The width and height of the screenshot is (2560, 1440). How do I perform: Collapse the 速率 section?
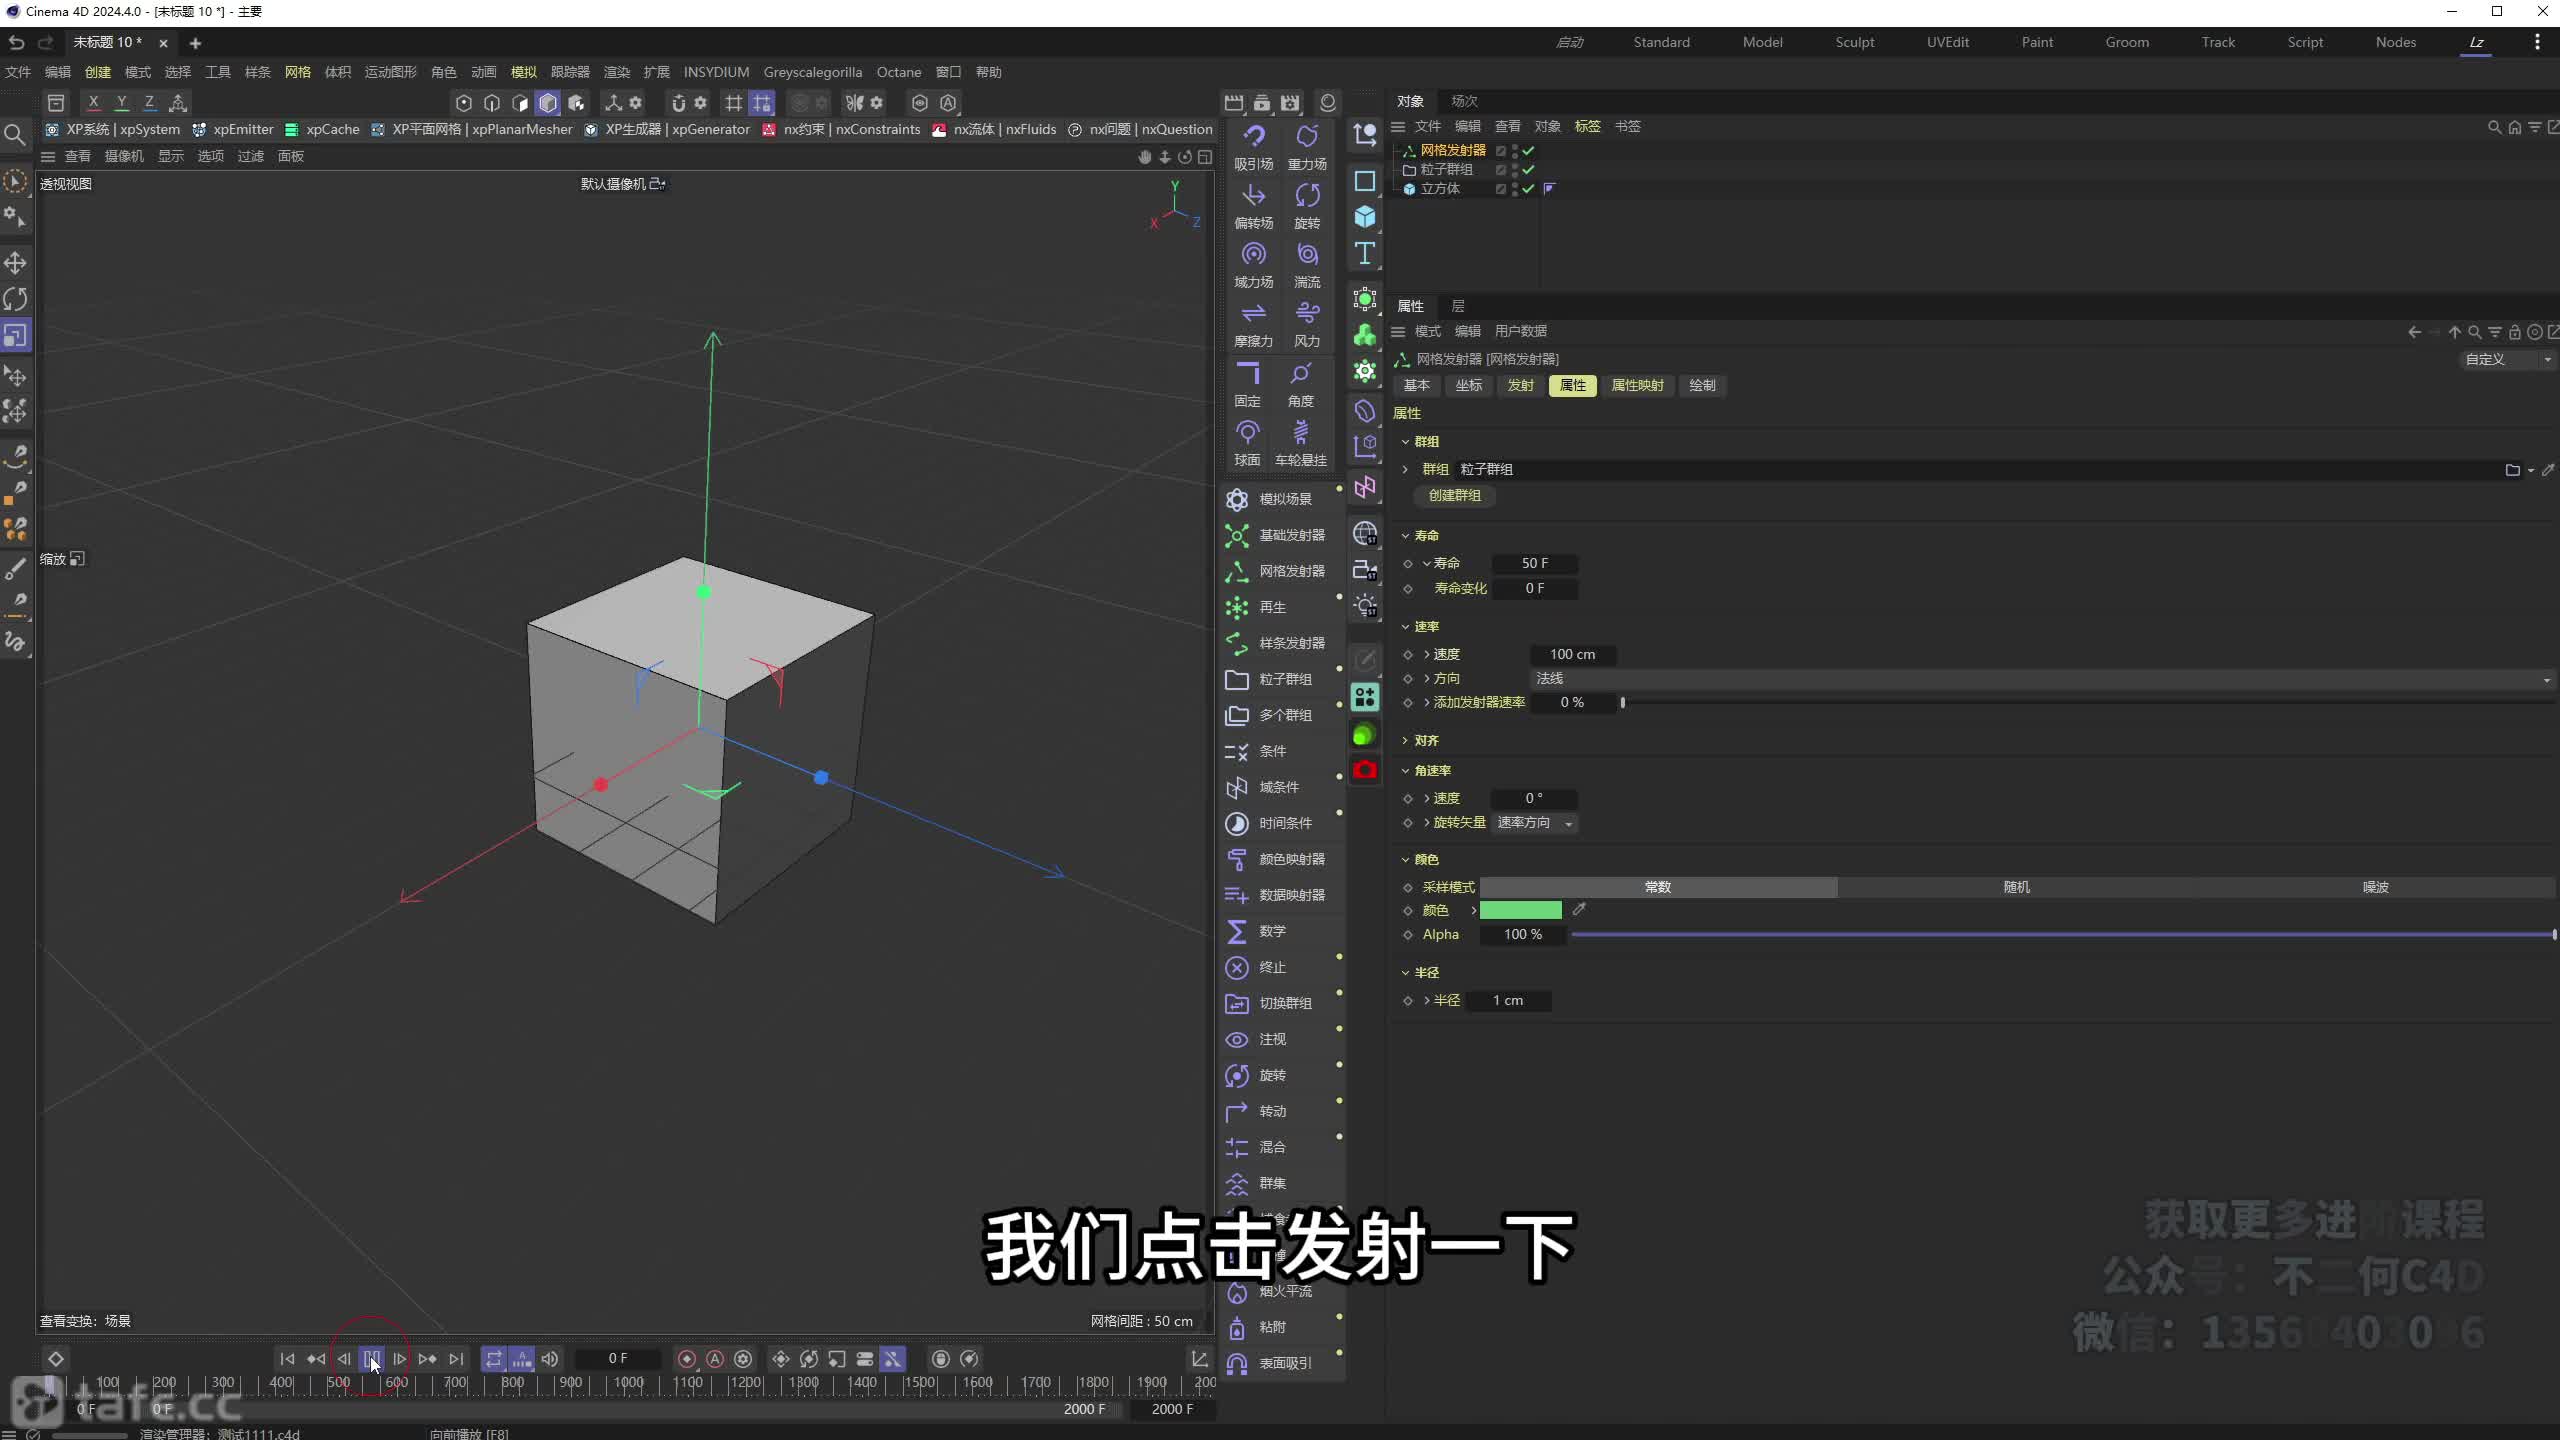click(1405, 626)
